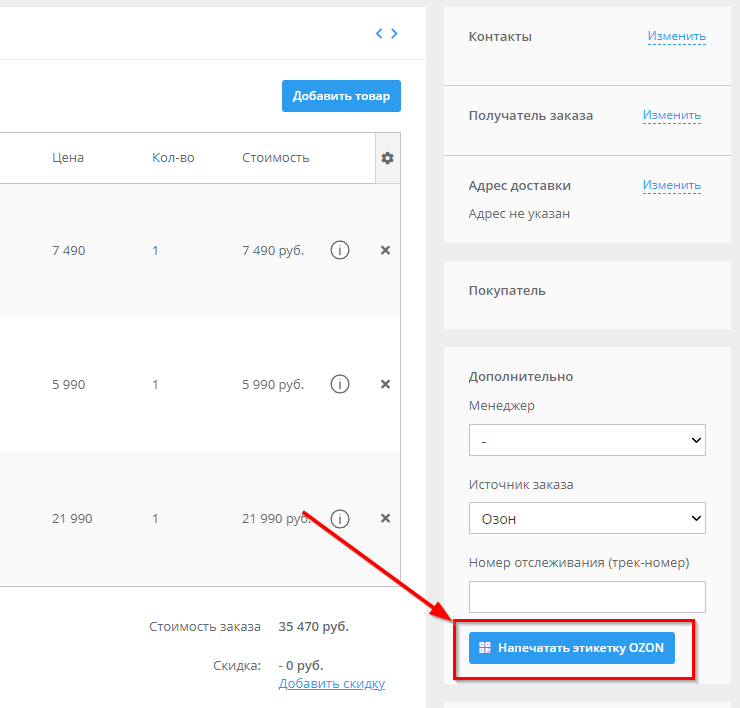Click the tracking number input field
Image resolution: width=740 pixels, height=708 pixels.
[x=587, y=596]
